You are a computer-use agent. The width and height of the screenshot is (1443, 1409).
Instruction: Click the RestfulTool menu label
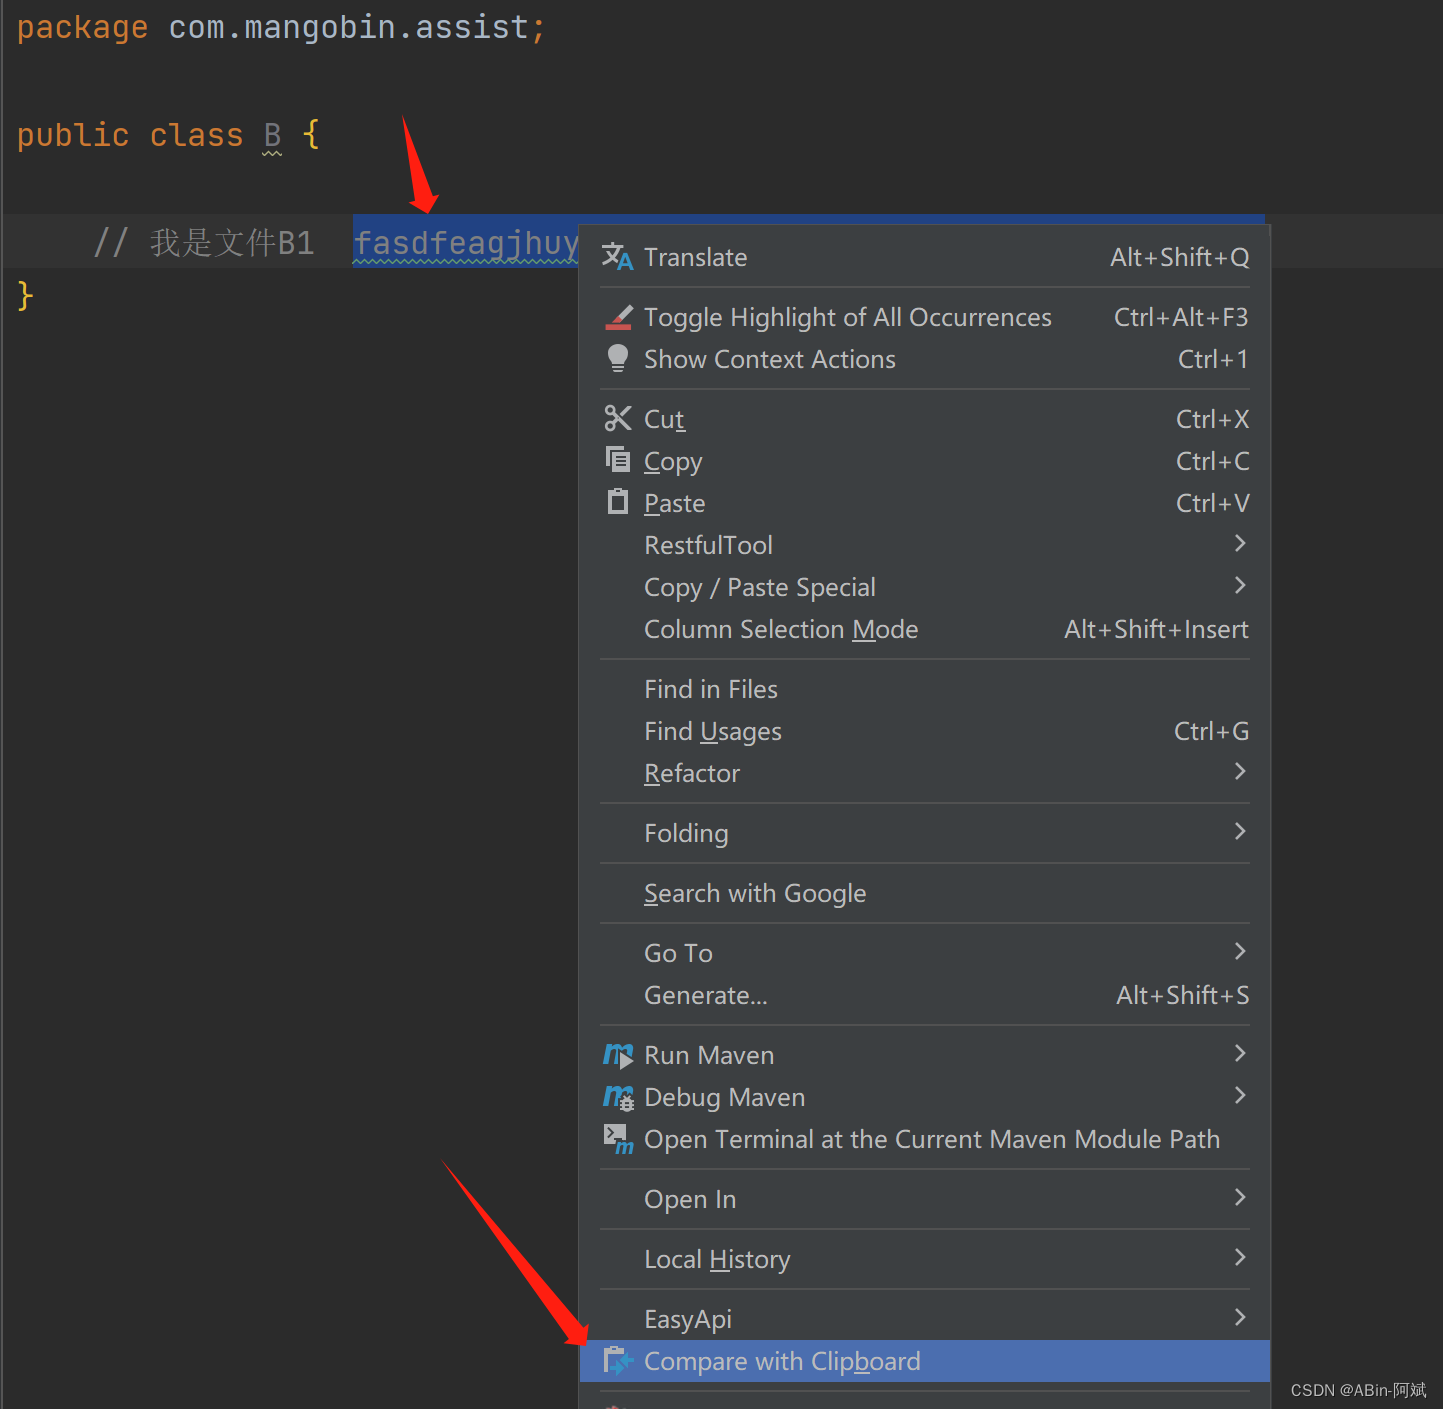[x=708, y=545]
